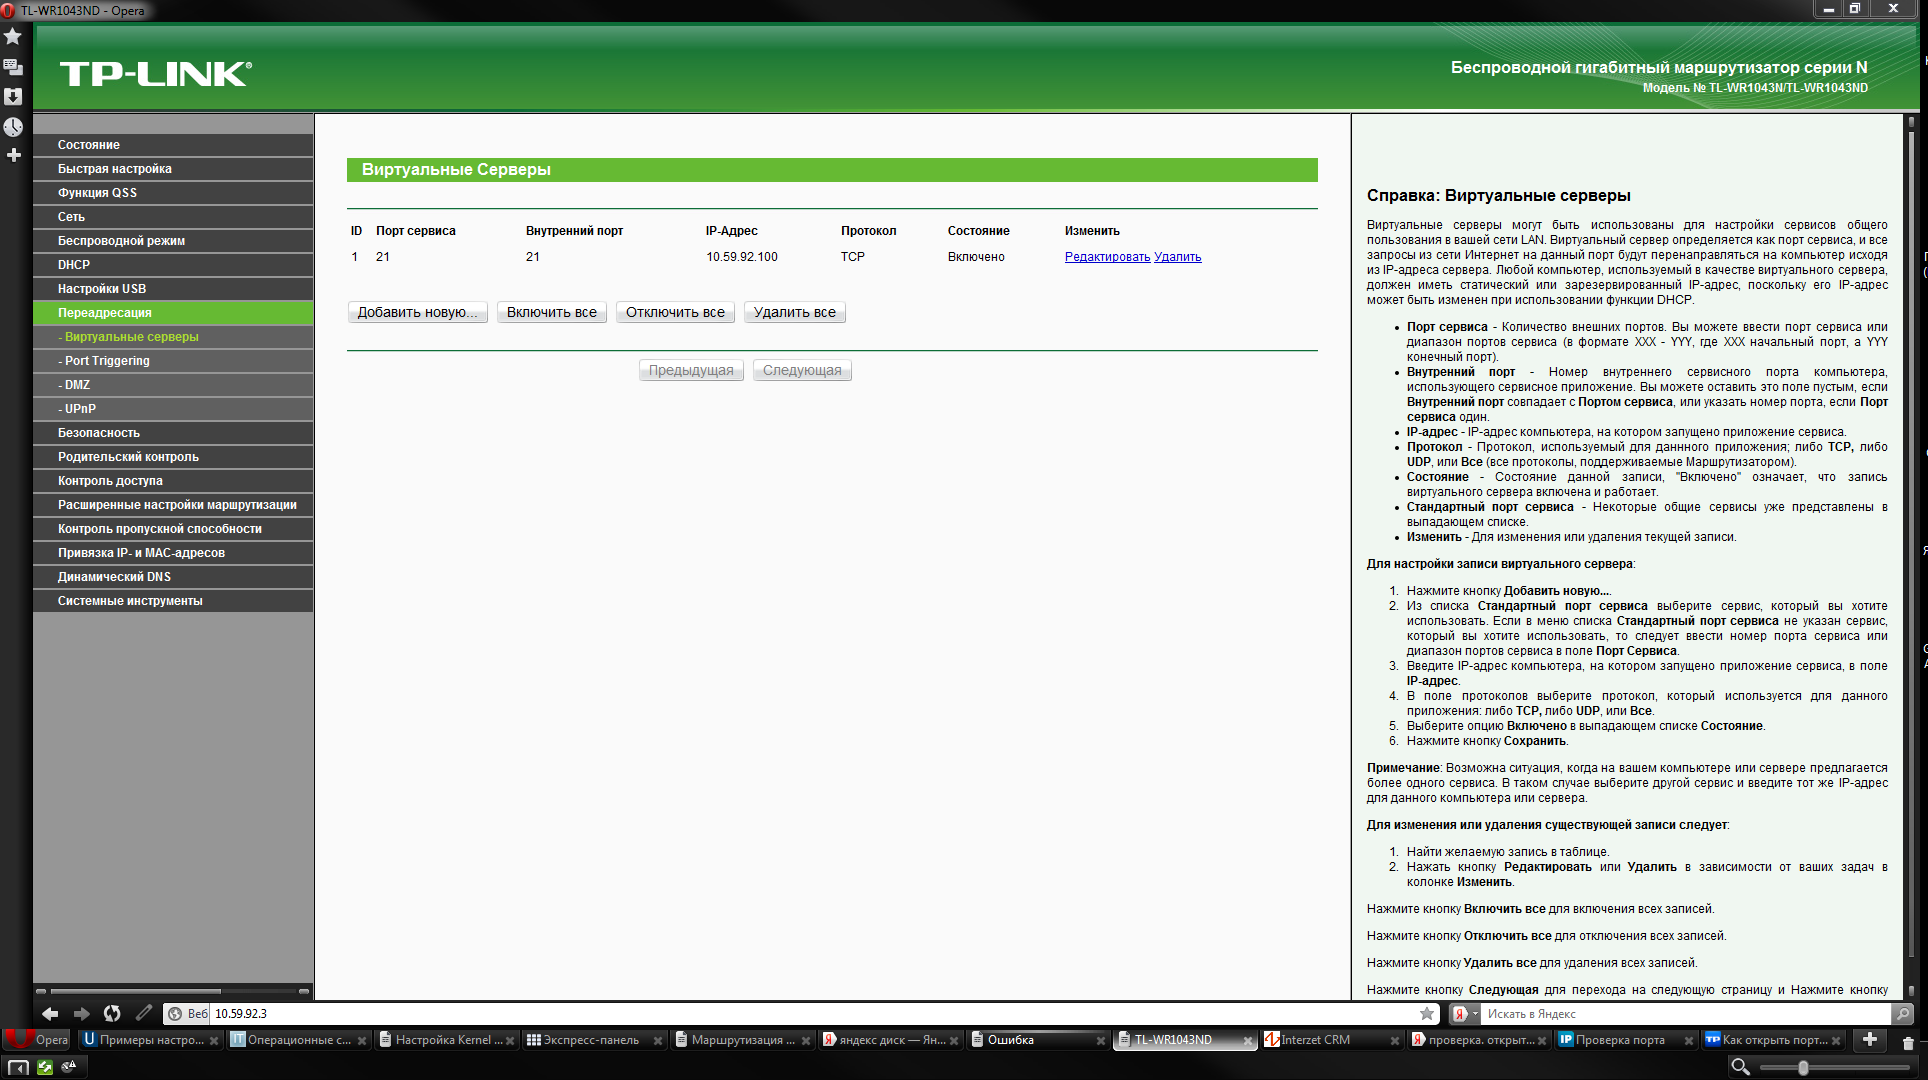Adjust the page zoom slider

(x=1803, y=1067)
